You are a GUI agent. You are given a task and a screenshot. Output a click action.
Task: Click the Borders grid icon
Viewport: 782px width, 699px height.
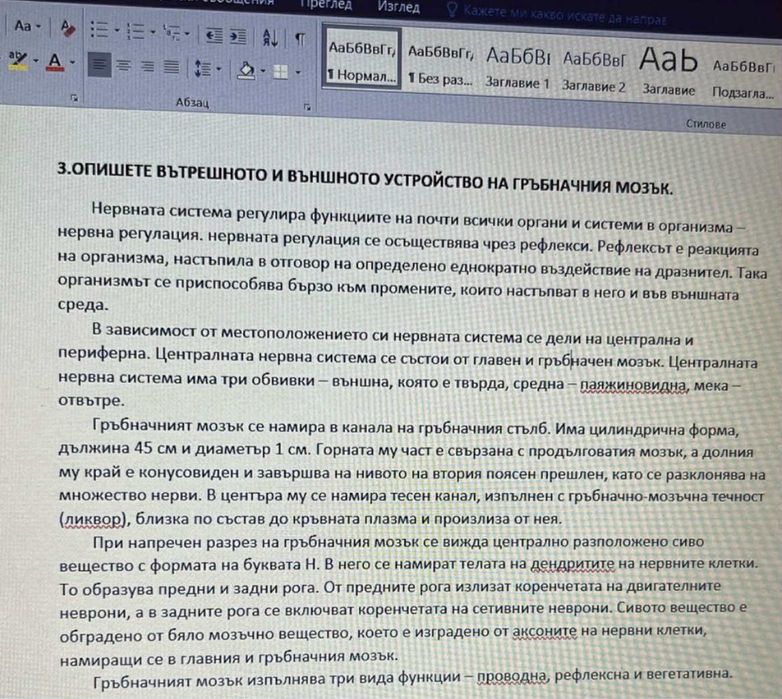click(280, 72)
